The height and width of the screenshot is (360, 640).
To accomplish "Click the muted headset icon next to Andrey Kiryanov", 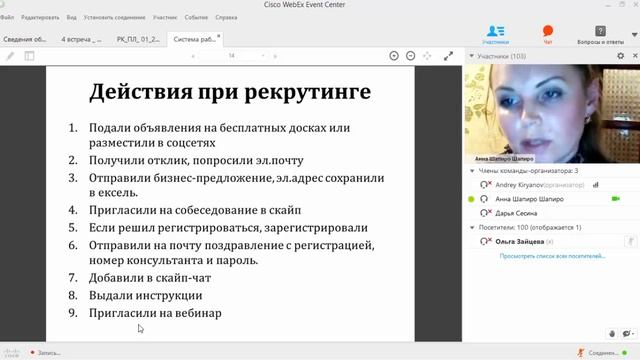I will coord(485,185).
